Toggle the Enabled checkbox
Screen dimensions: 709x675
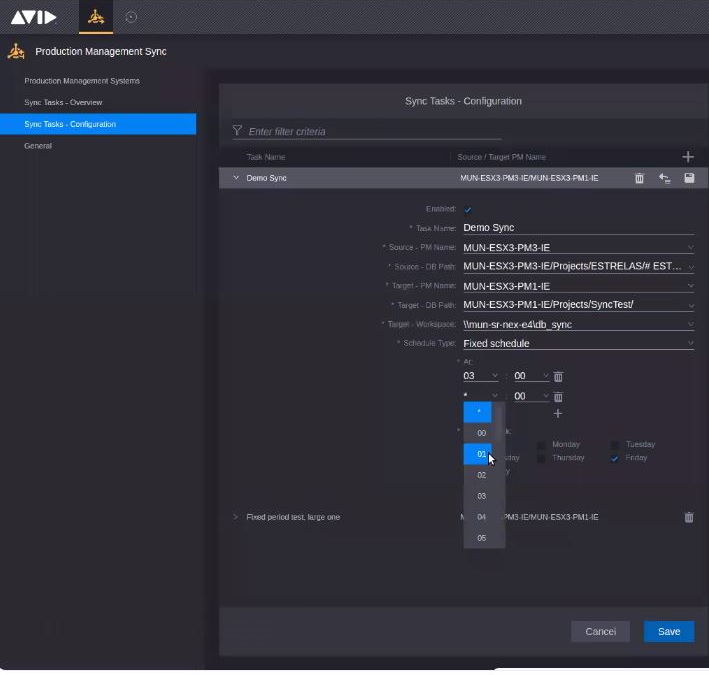(468, 209)
